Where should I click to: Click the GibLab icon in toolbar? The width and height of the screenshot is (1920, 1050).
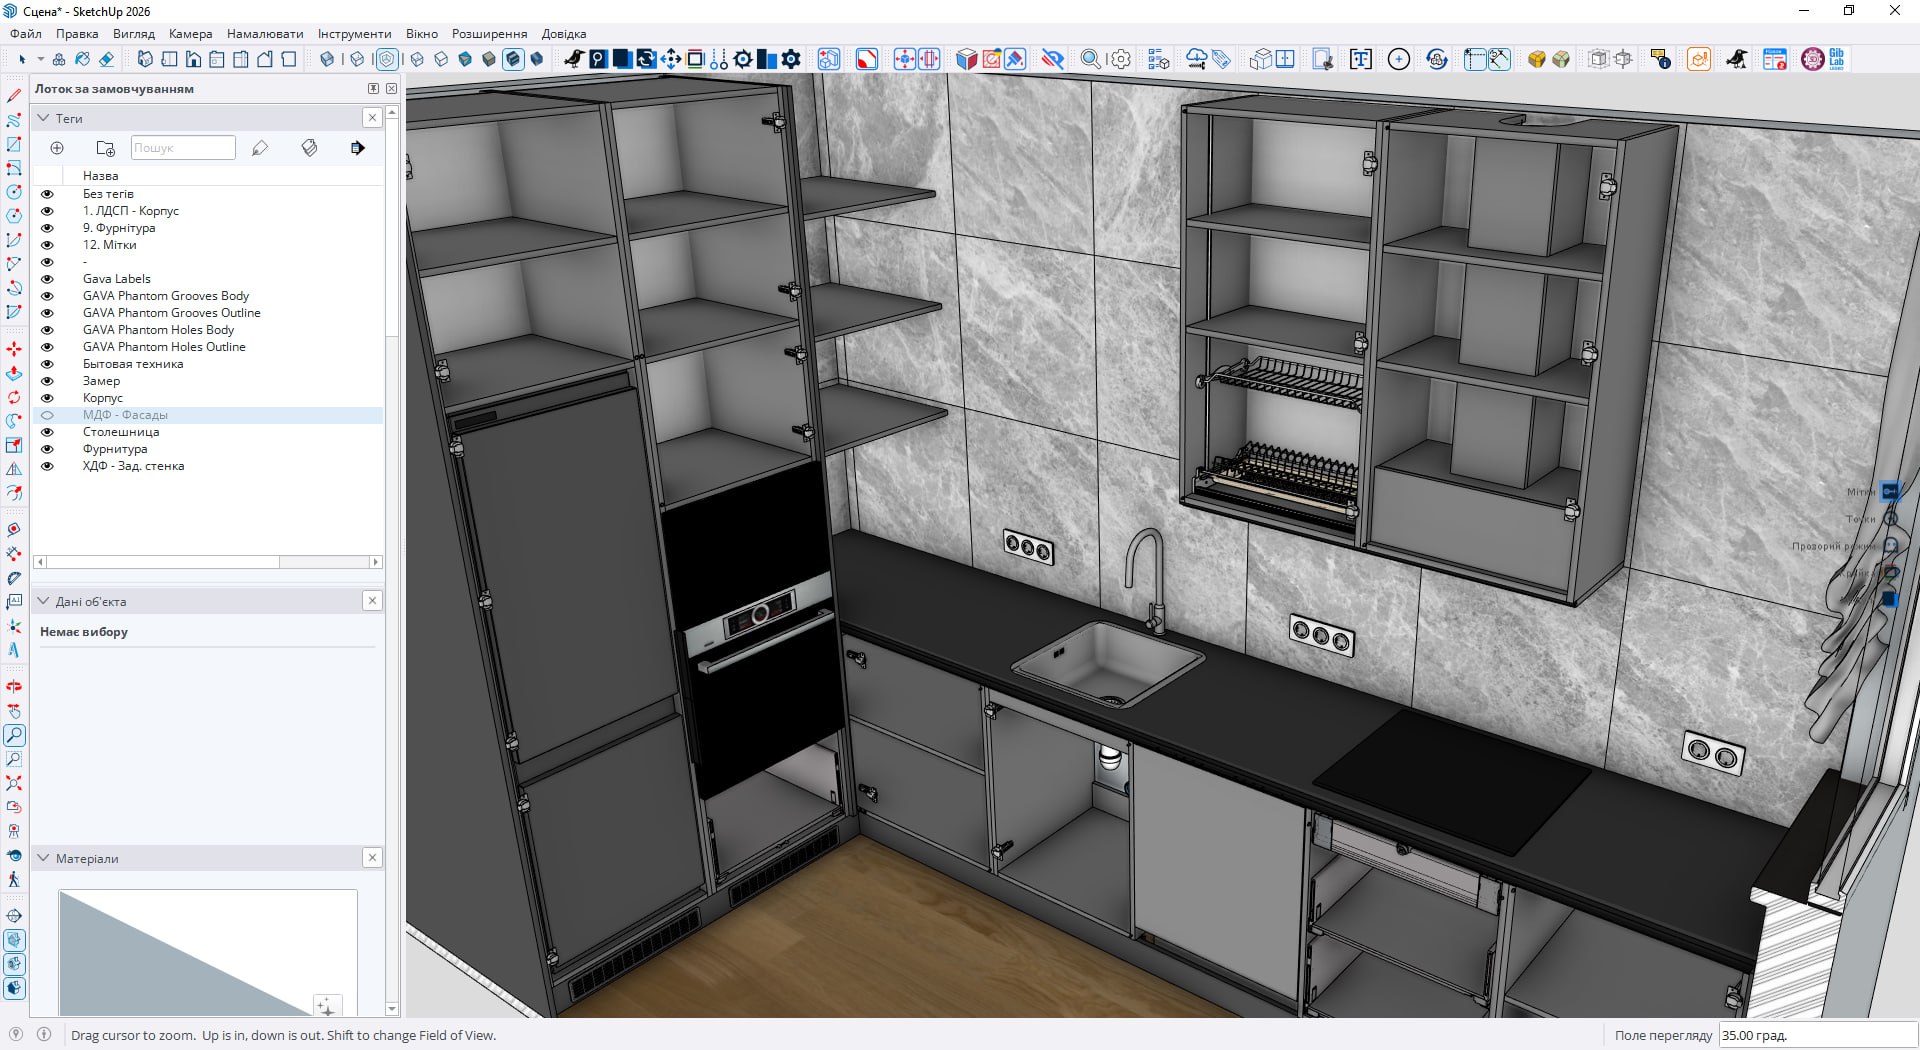pos(1837,59)
